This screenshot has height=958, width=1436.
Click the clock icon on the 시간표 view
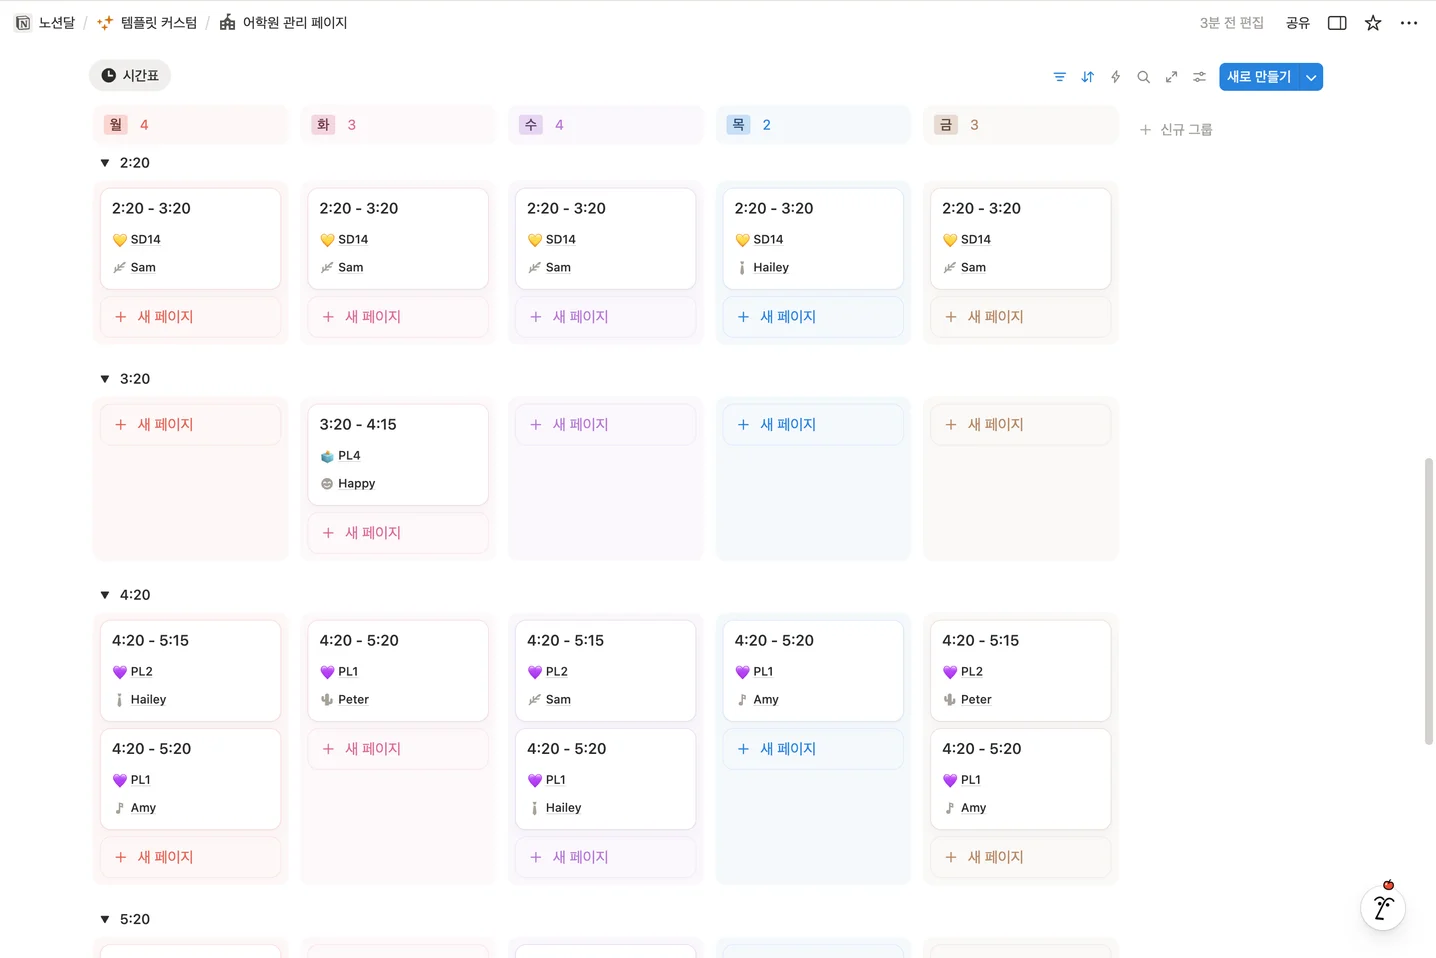(107, 75)
